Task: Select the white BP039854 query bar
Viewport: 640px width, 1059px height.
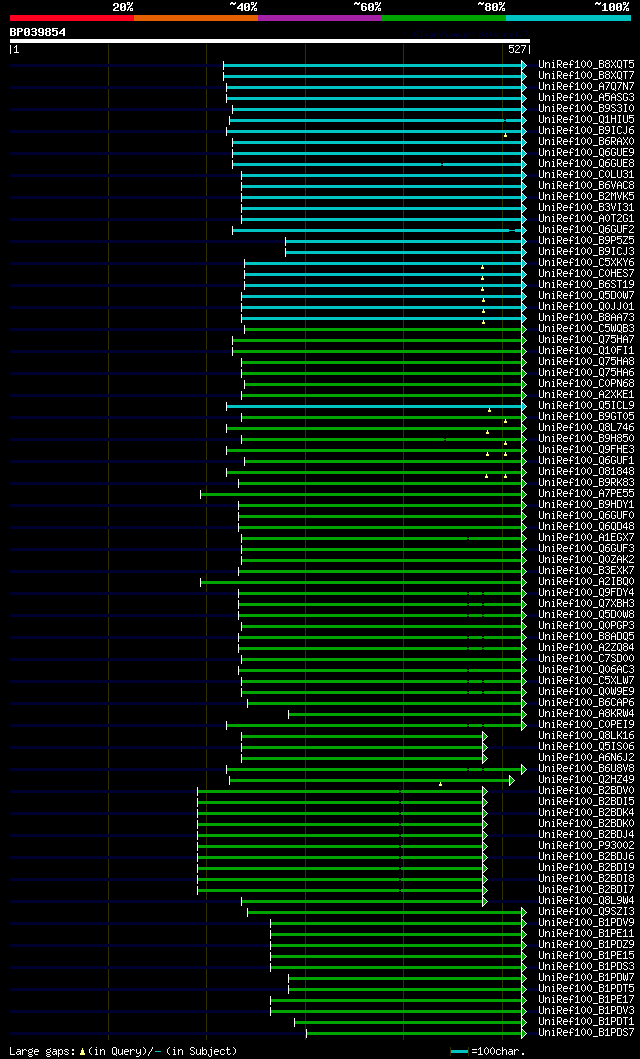Action: tap(269, 41)
